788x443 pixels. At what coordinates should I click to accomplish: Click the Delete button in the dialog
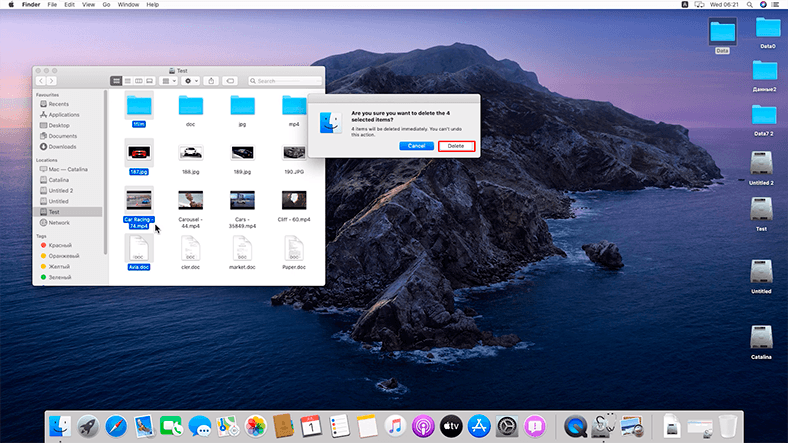click(455, 146)
